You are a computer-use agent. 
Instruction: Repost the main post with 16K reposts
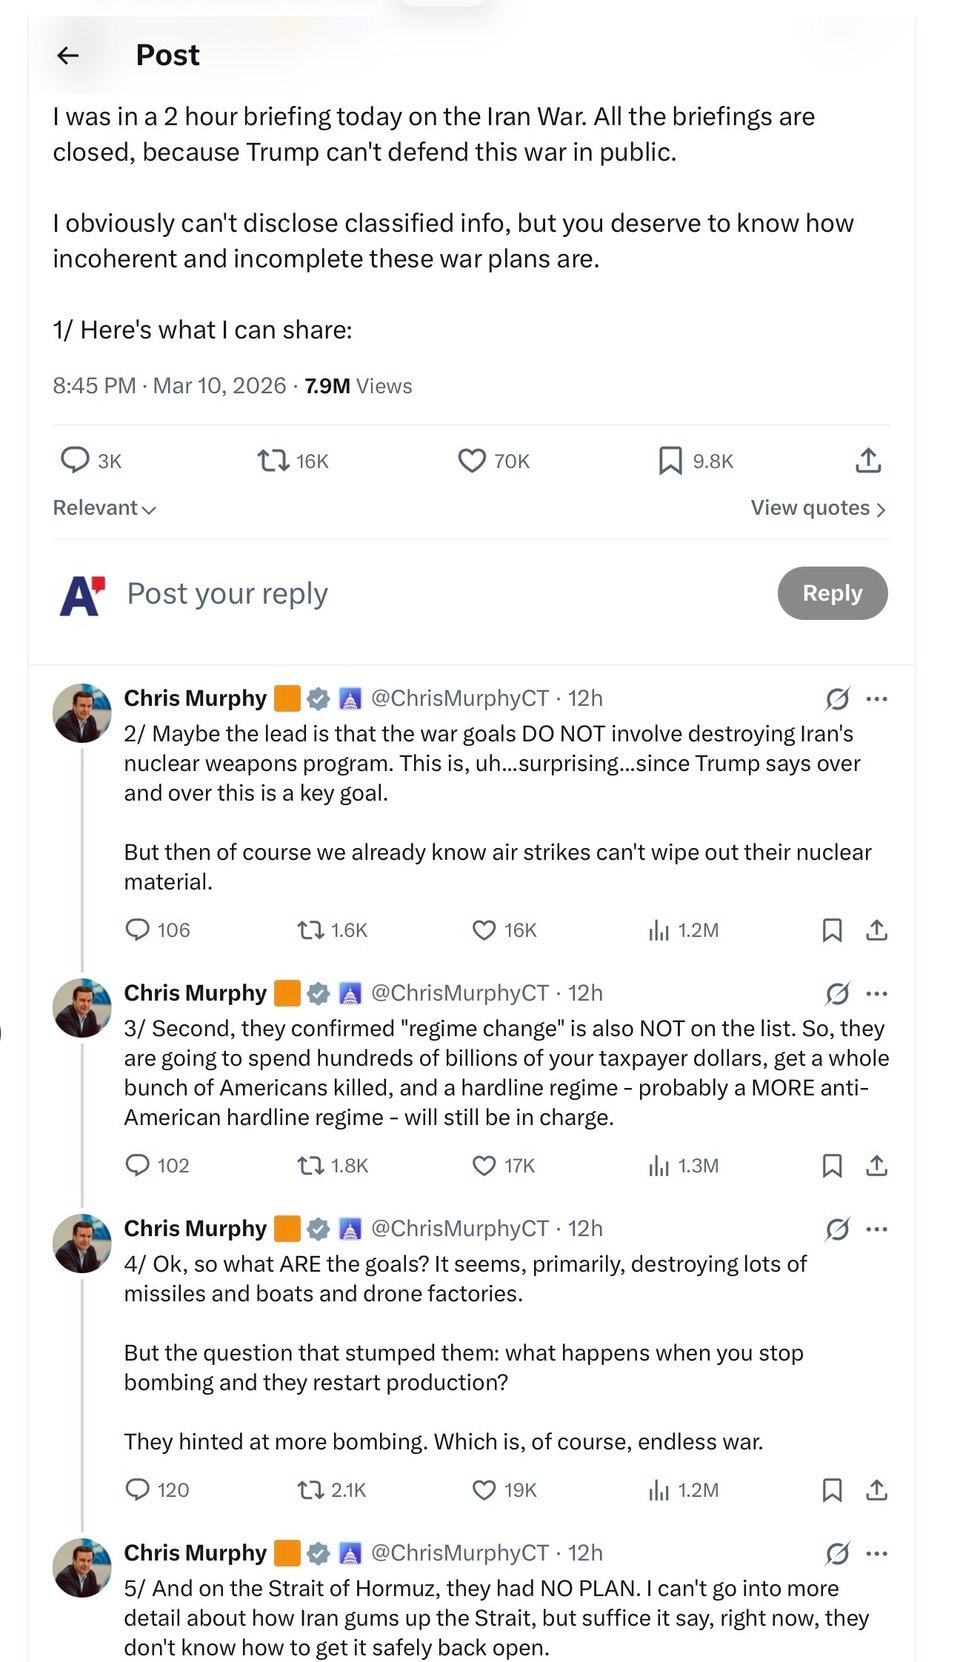[x=273, y=461]
